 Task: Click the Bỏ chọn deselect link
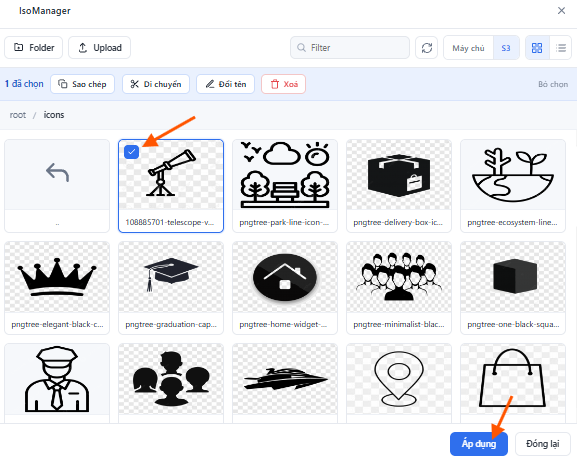[x=553, y=84]
